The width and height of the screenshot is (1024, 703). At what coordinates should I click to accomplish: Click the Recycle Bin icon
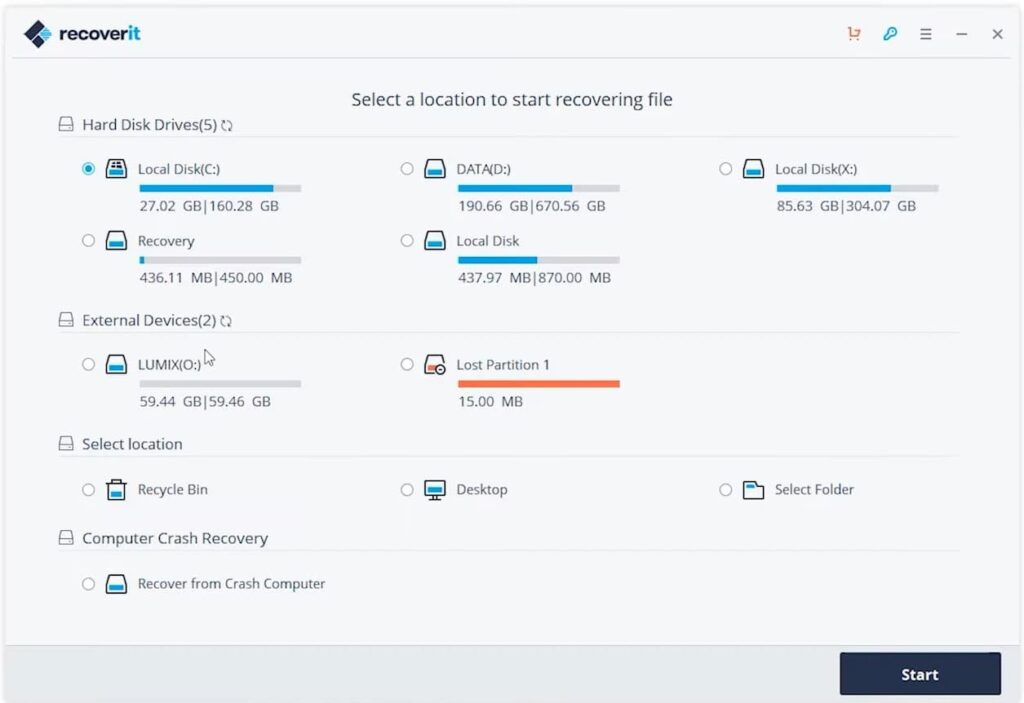[x=115, y=489]
